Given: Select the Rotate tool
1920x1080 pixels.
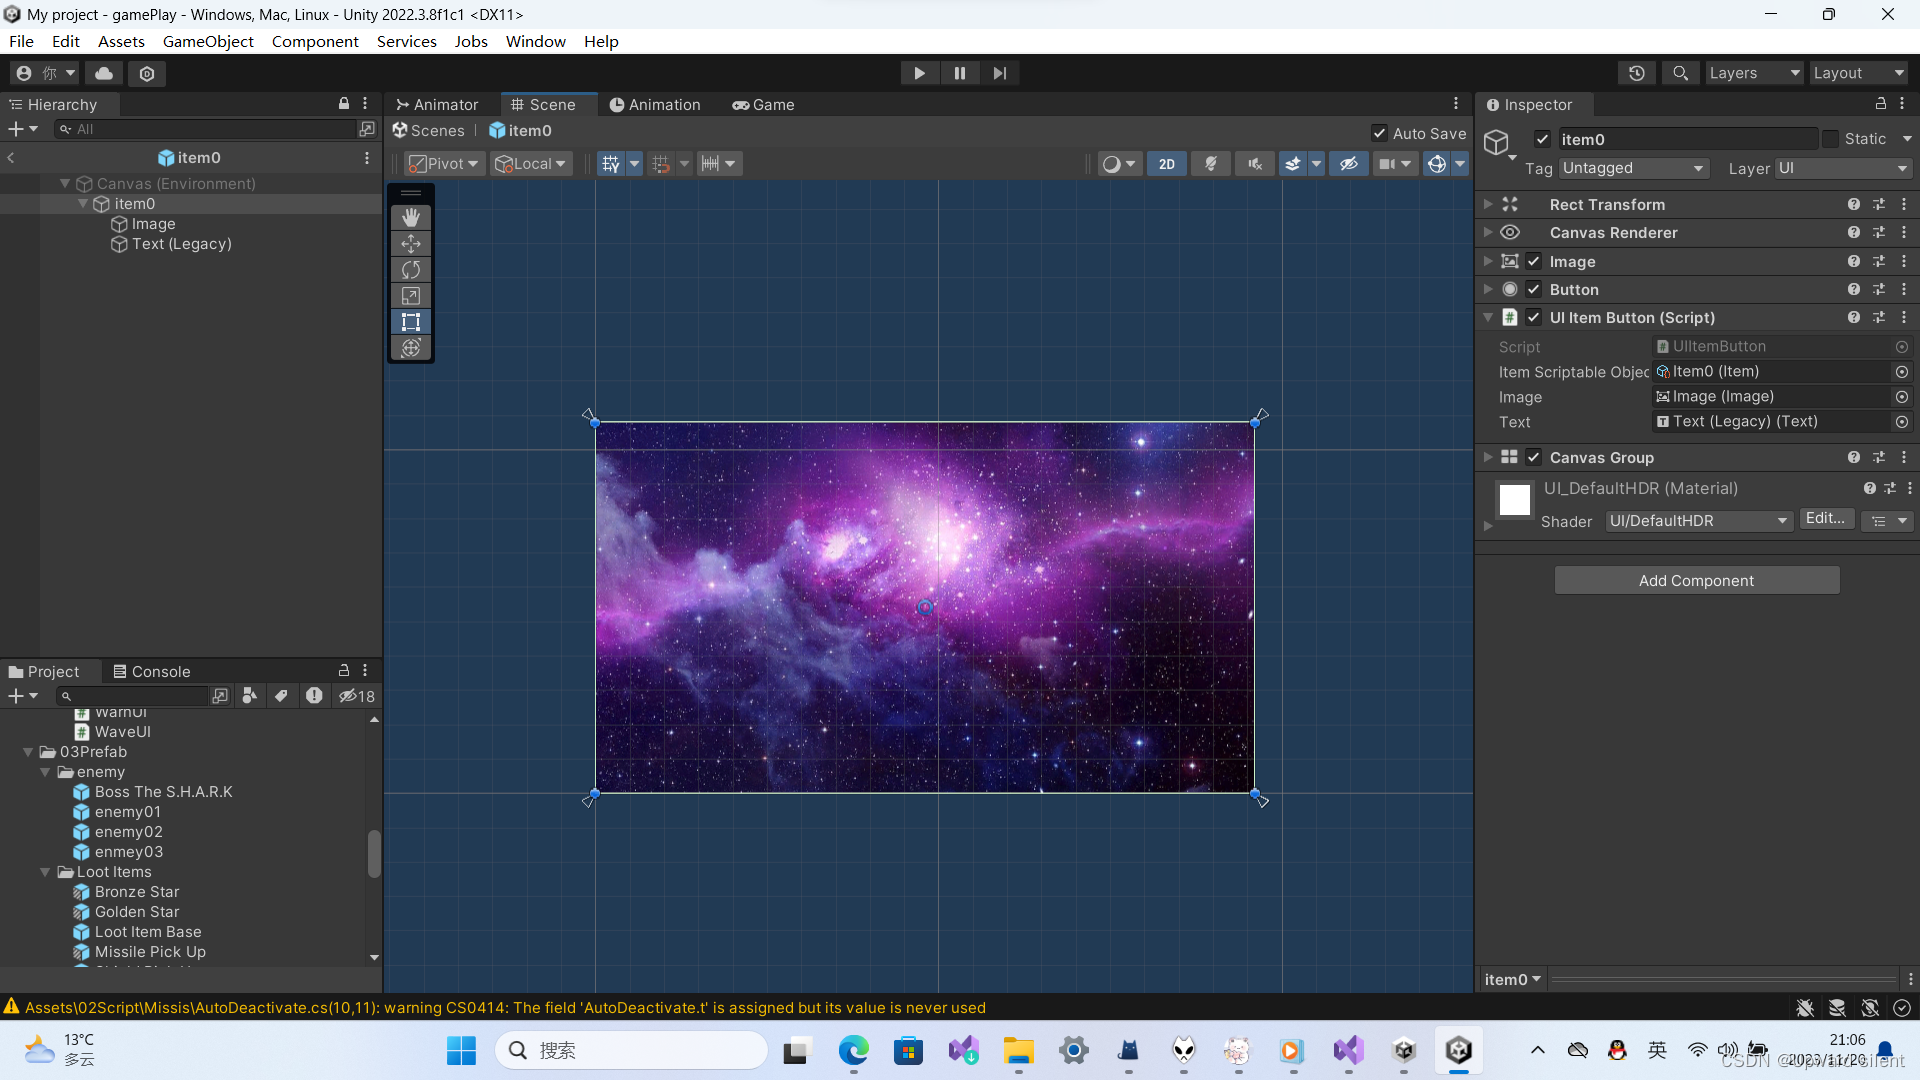Looking at the screenshot, I should (x=410, y=269).
